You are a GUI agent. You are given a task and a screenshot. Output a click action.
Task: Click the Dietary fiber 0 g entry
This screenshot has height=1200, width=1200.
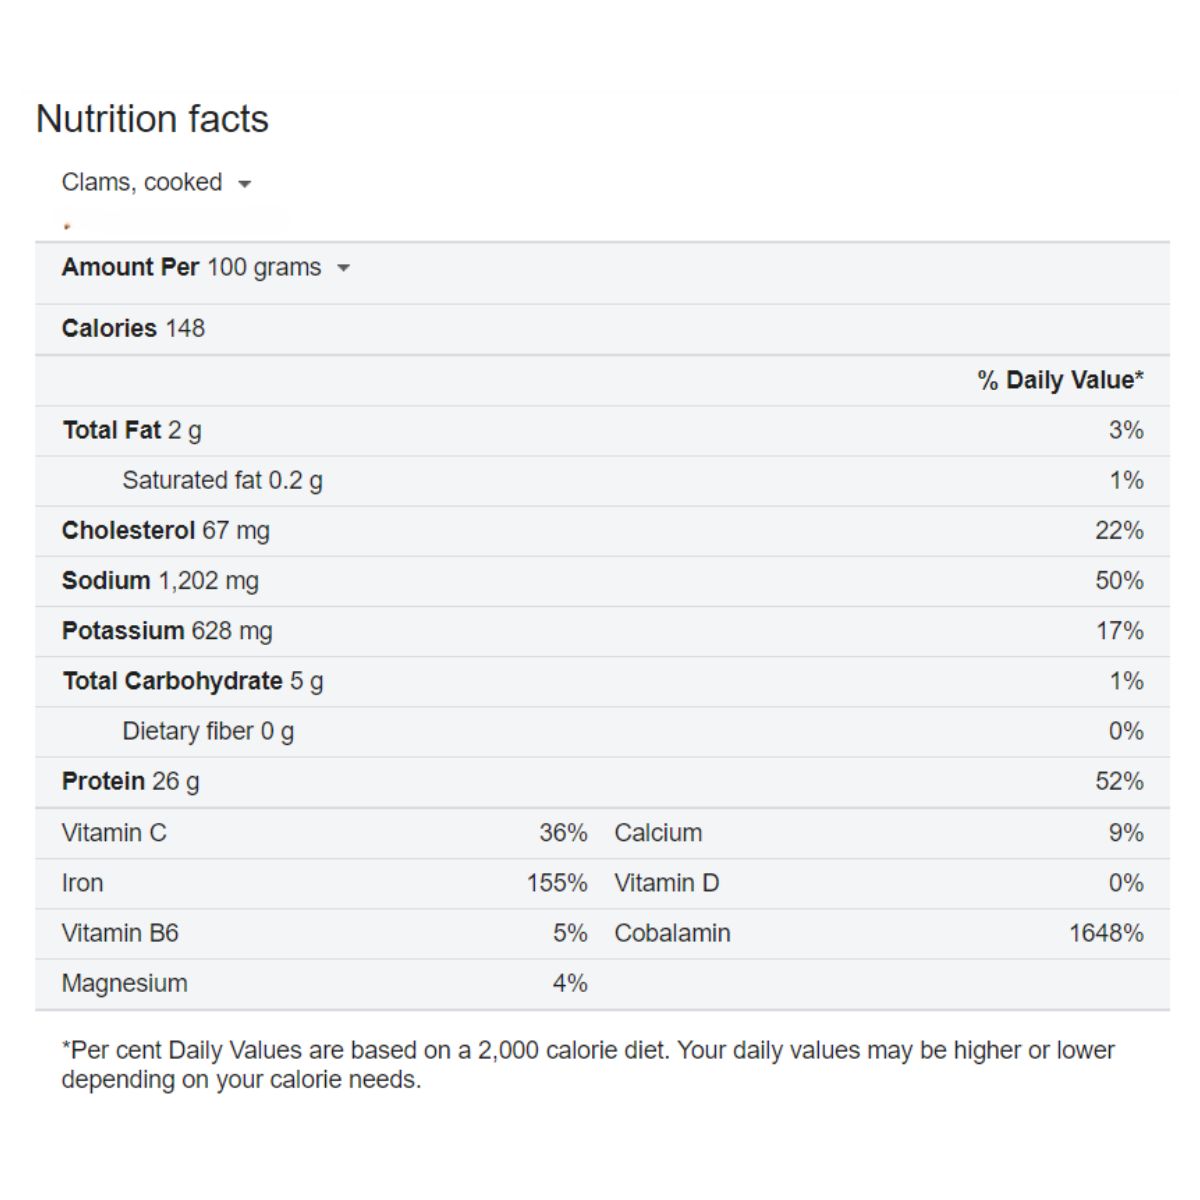208,731
